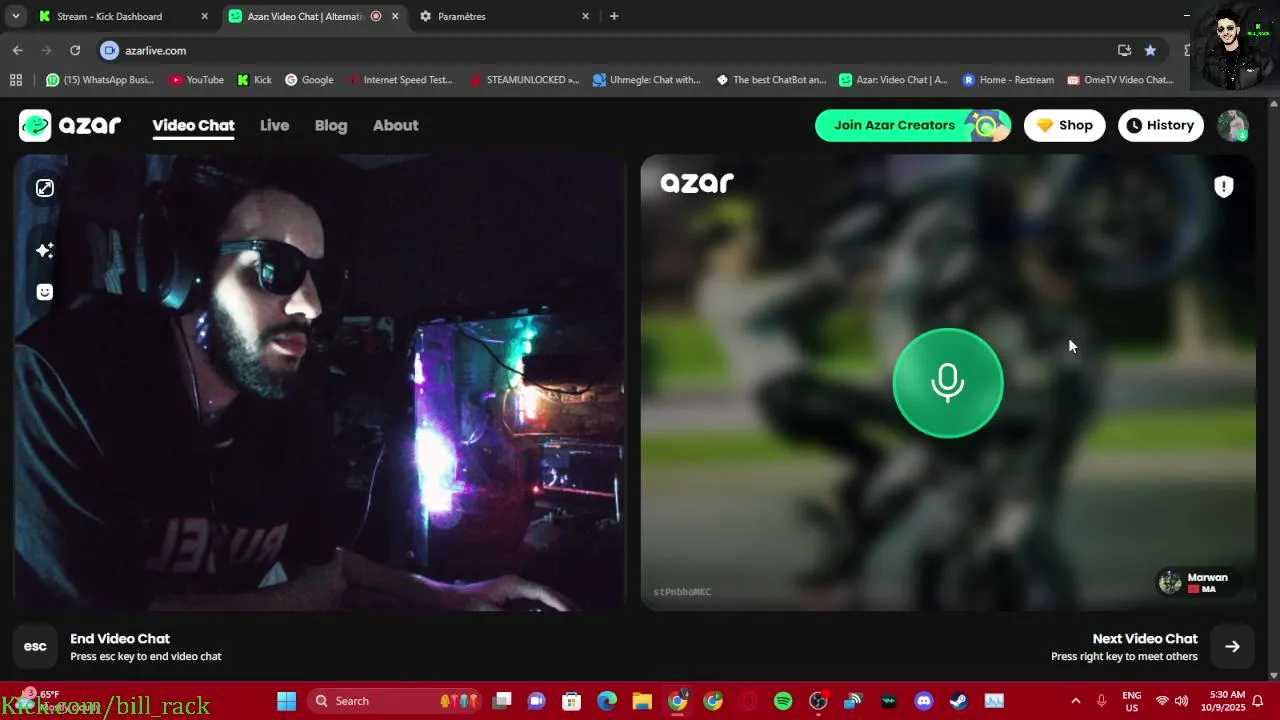Open Microsoft Store from taskbar
Image resolution: width=1280 pixels, height=720 pixels.
(572, 701)
